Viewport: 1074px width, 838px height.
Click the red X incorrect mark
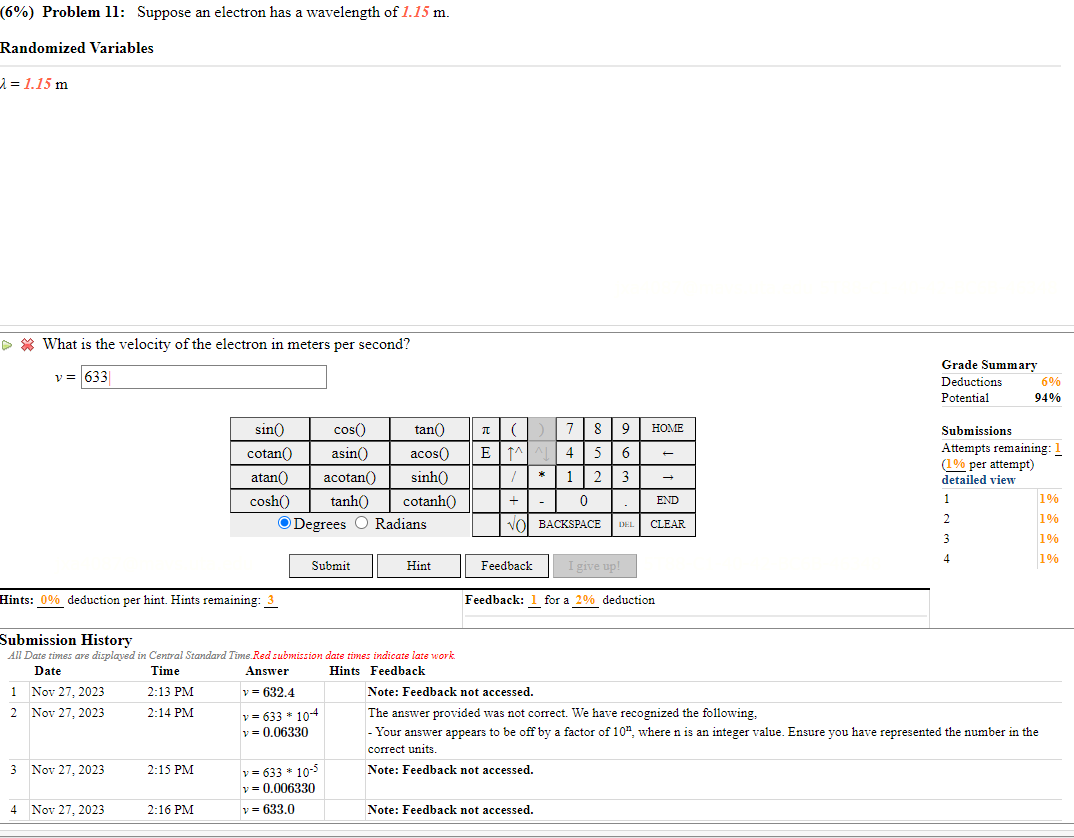click(27, 345)
